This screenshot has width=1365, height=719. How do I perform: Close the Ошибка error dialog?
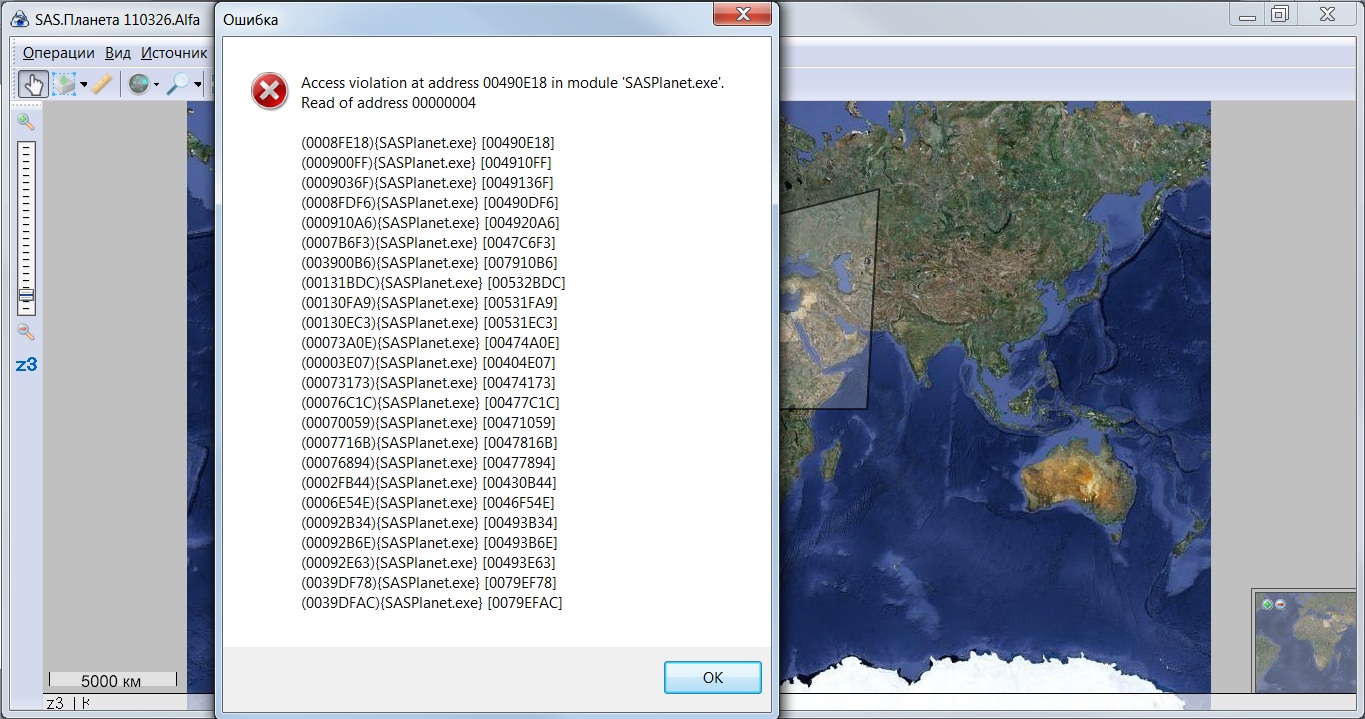click(743, 15)
